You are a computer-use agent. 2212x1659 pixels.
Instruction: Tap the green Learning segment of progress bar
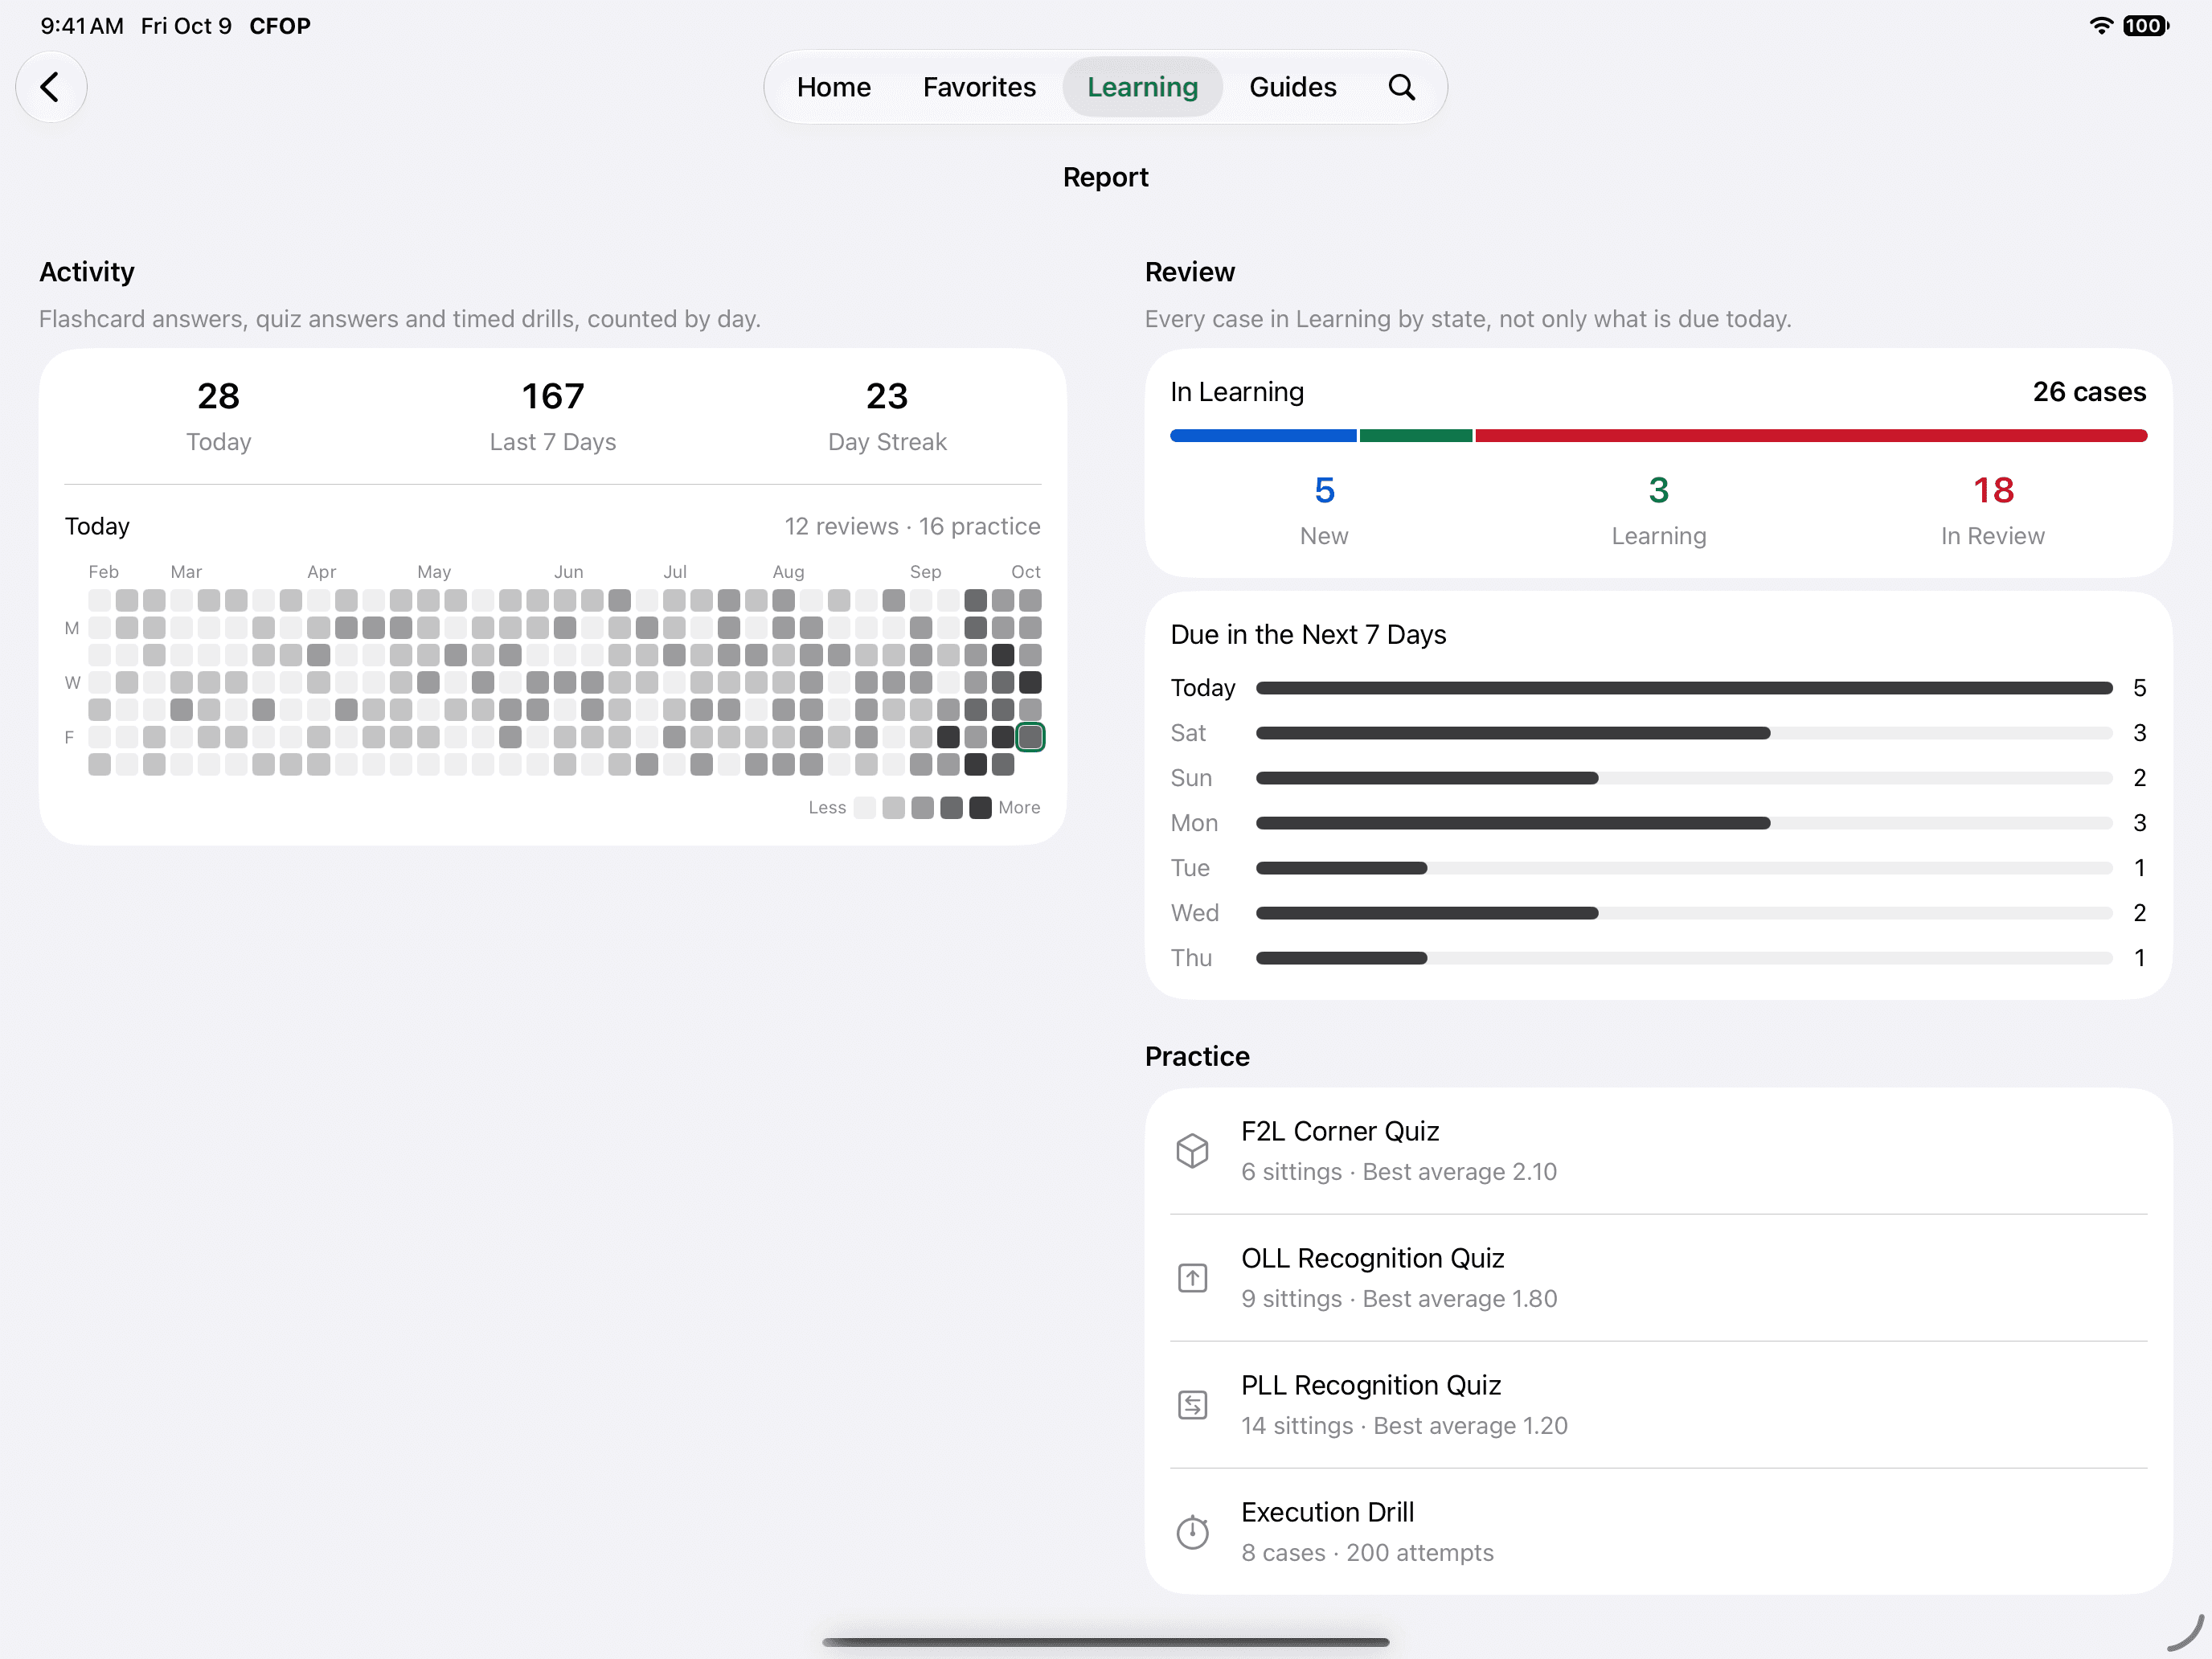[1416, 436]
